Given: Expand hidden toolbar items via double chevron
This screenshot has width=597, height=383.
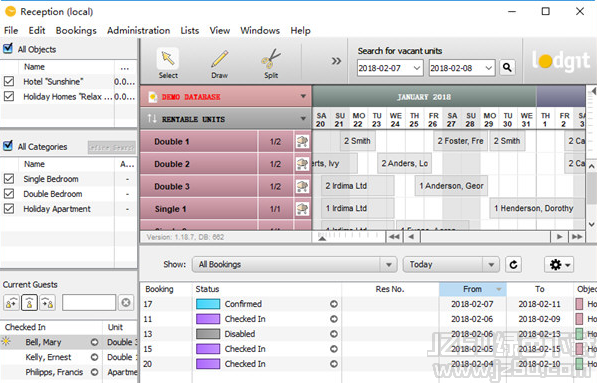Looking at the screenshot, I should tap(336, 61).
